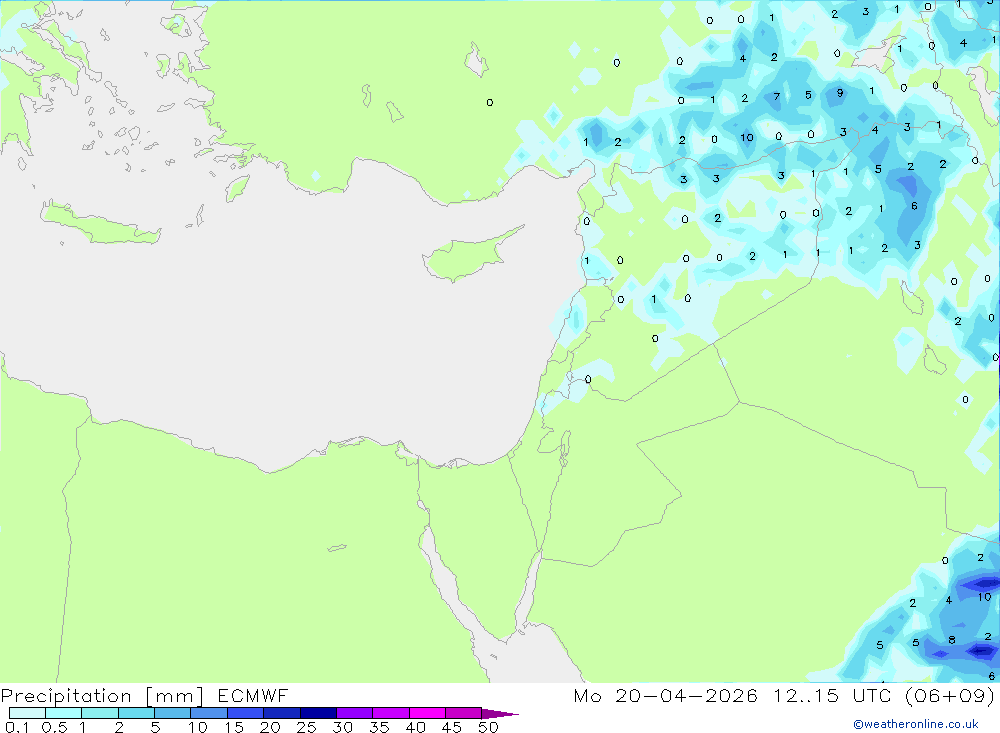Click the "40" legend scale label
This screenshot has height=733, width=1000.
(415, 727)
